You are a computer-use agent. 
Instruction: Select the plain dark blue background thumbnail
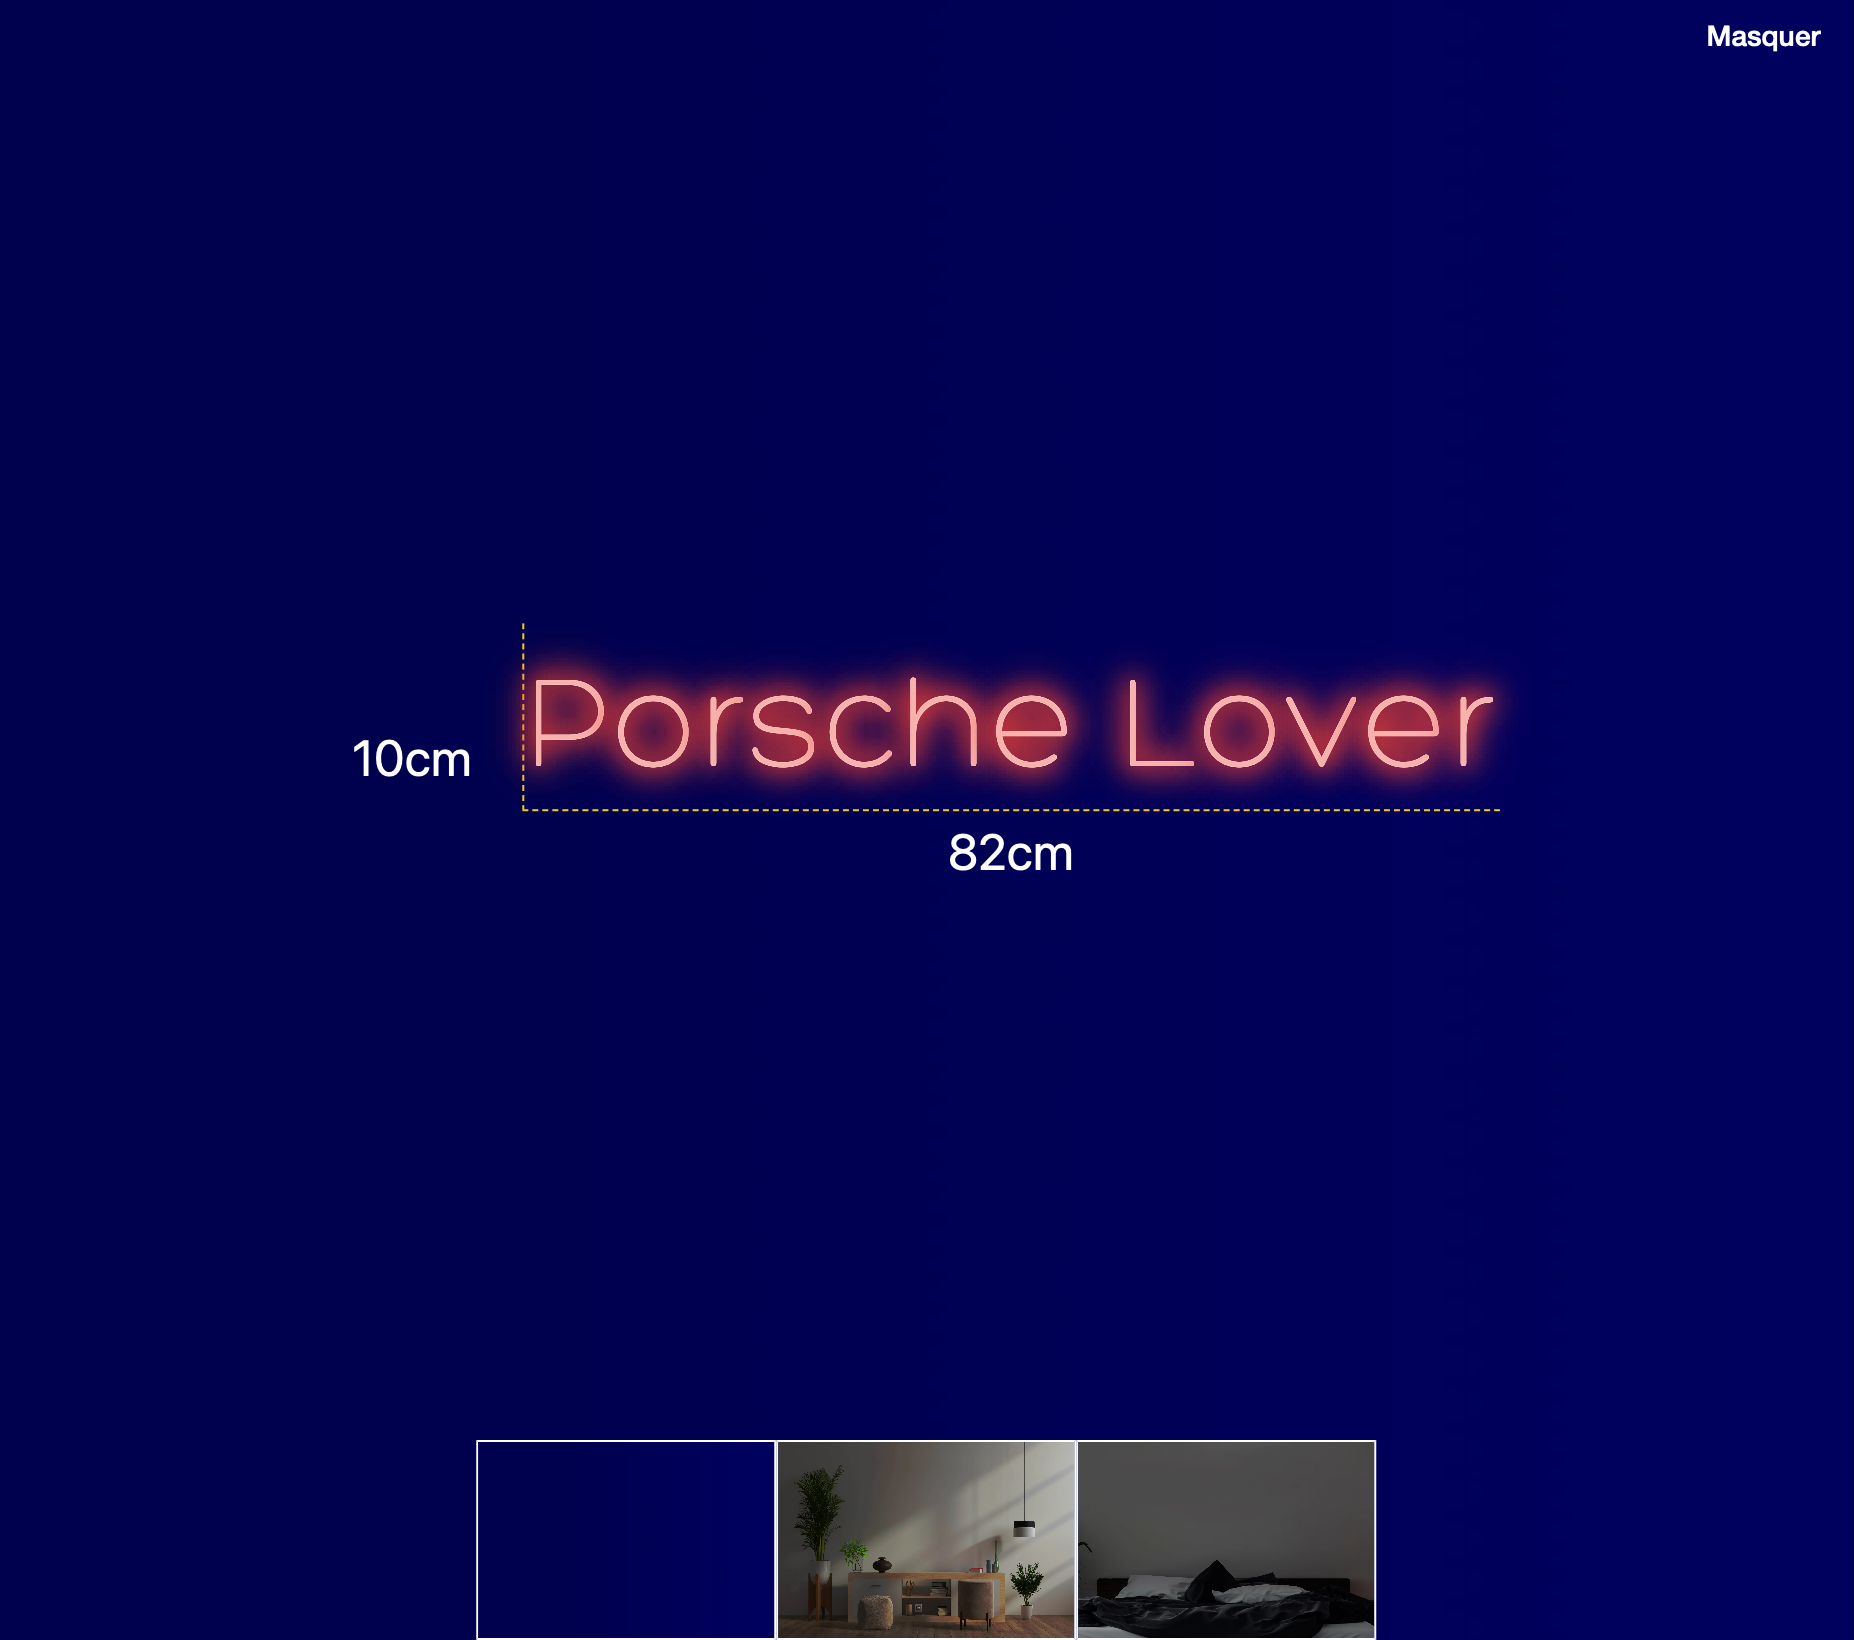tap(626, 1540)
